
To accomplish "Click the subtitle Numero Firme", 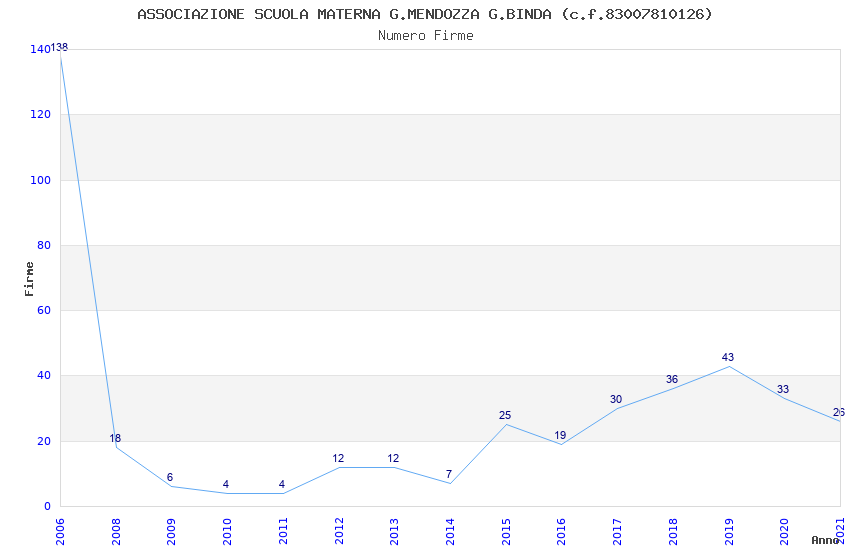I will 426,36.
